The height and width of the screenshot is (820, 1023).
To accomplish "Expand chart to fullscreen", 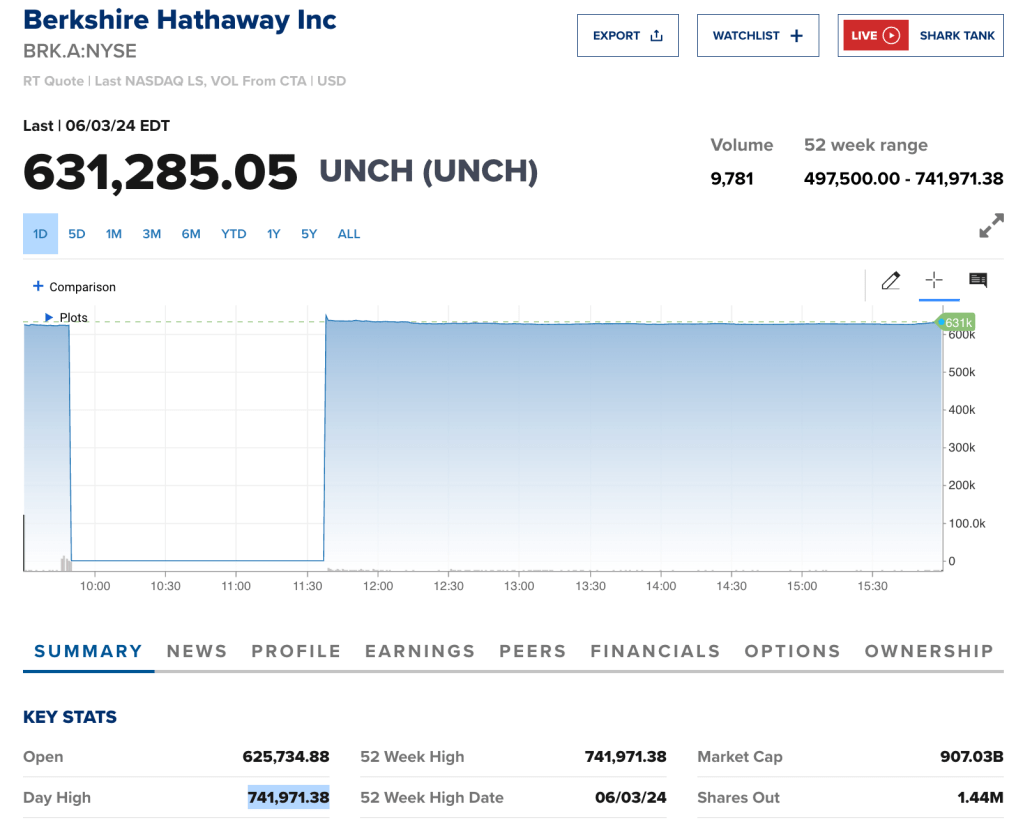I will [x=990, y=226].
